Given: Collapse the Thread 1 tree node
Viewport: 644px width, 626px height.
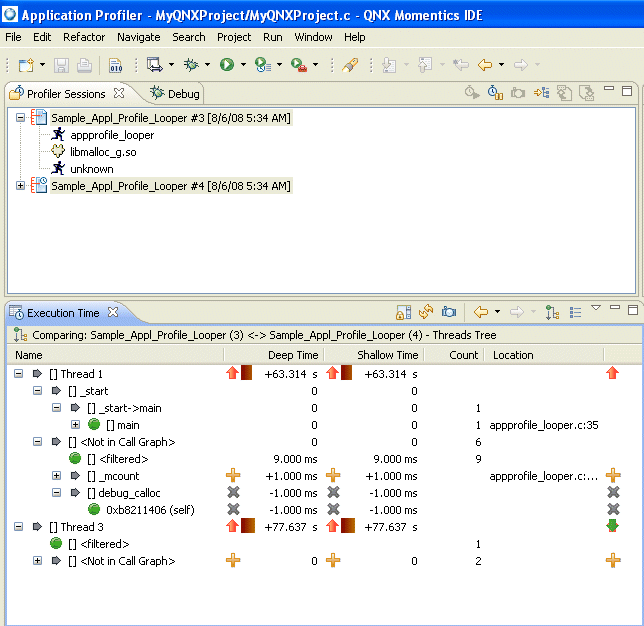Looking at the screenshot, I should tap(19, 374).
